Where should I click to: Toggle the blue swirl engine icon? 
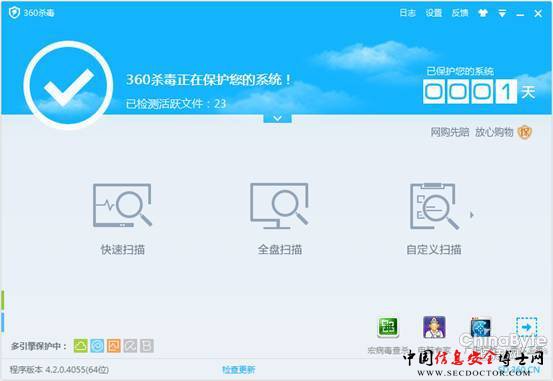click(97, 346)
